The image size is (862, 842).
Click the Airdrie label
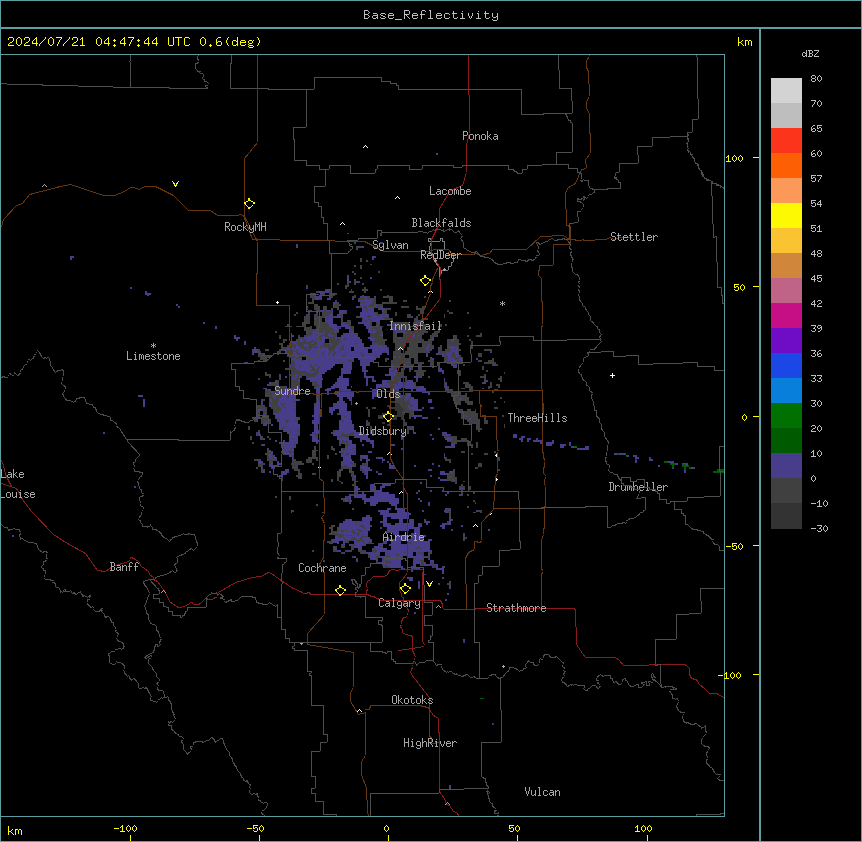(404, 537)
